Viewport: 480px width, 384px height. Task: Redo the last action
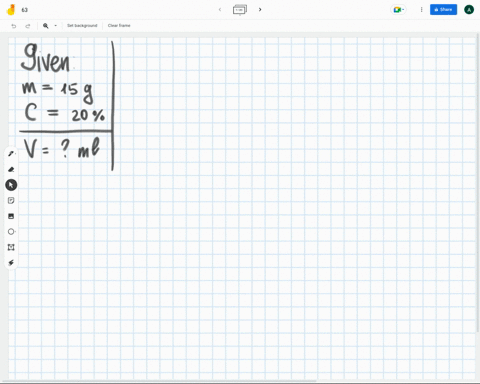(28, 26)
